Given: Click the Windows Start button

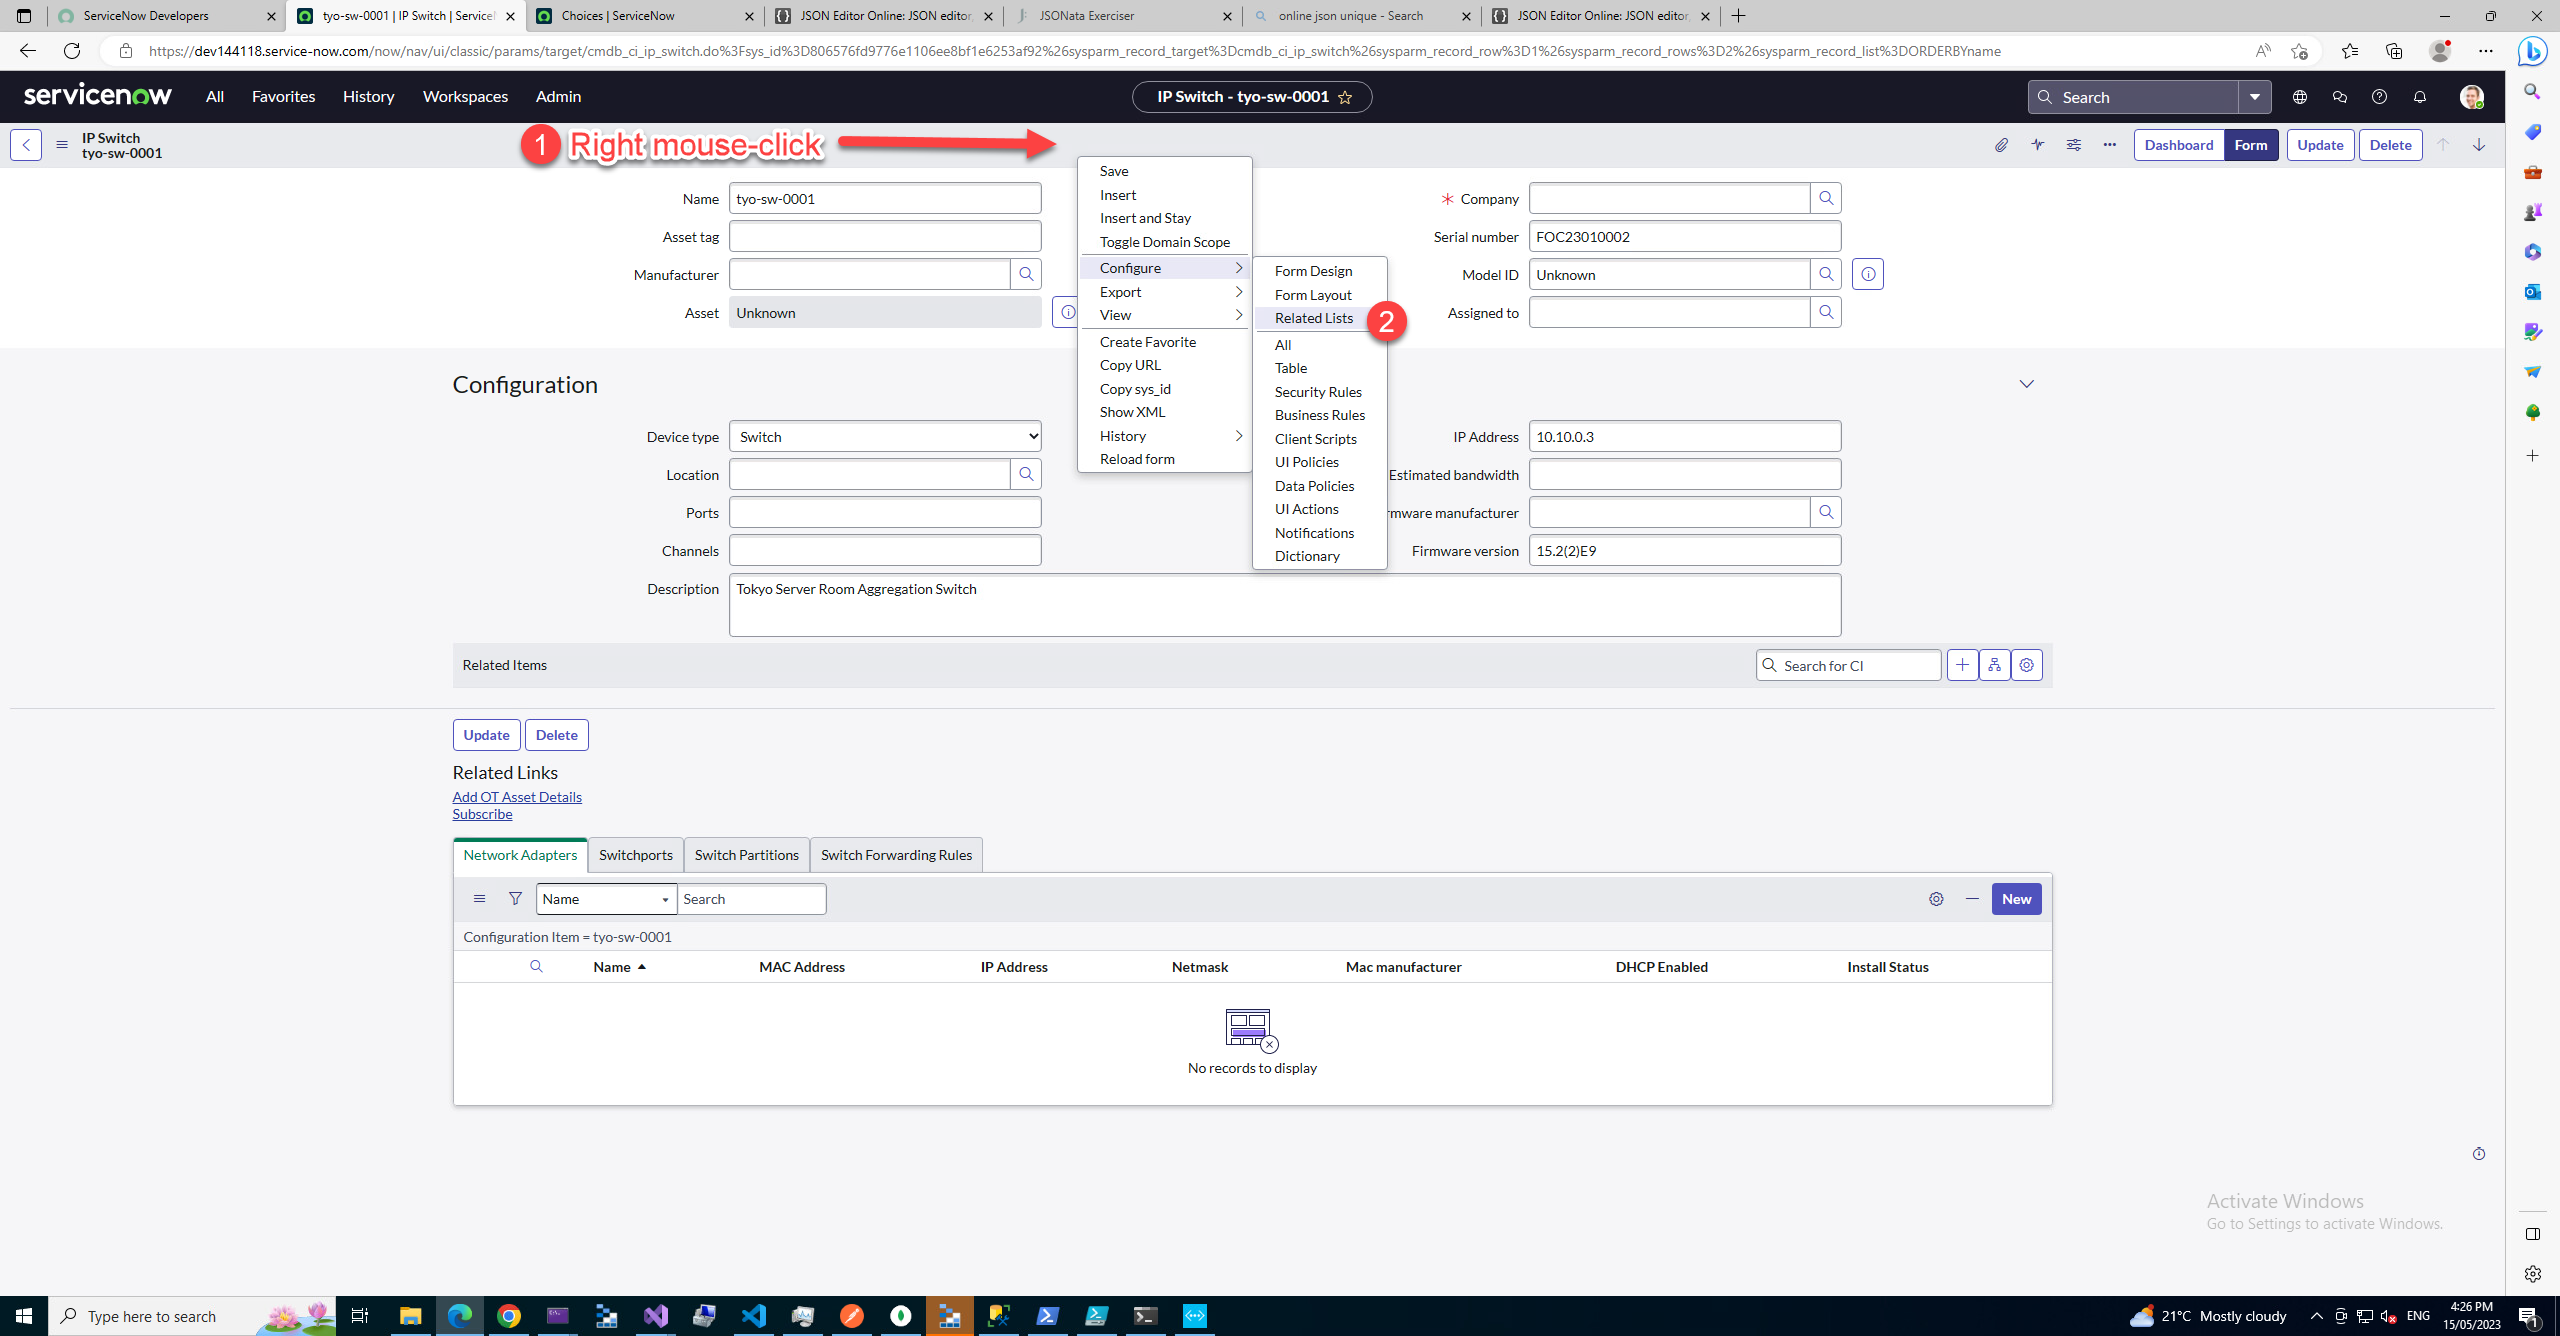Looking at the screenshot, I should point(24,1316).
